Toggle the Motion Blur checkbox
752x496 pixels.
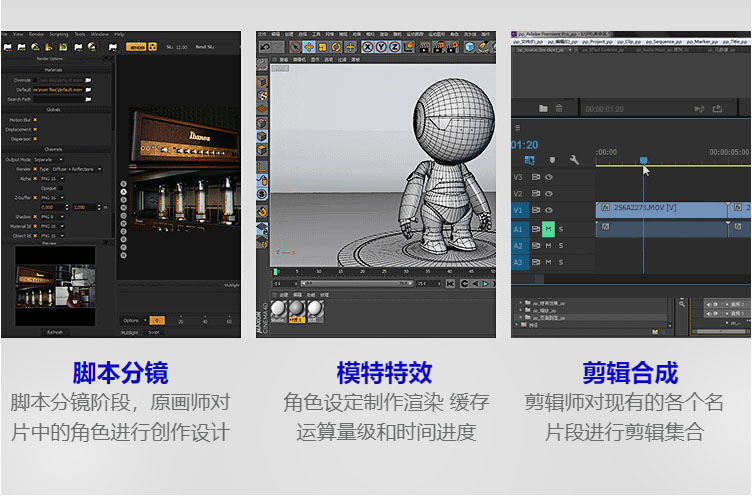[x=35, y=120]
